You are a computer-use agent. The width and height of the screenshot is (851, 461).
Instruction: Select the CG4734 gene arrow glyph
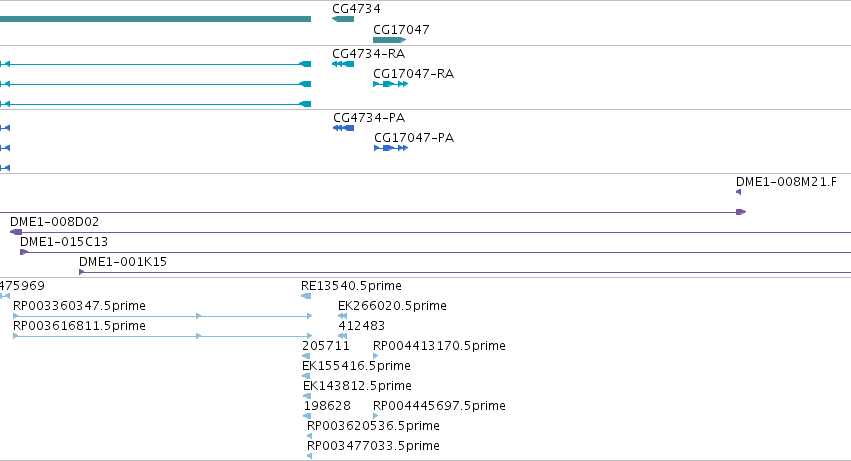343,19
